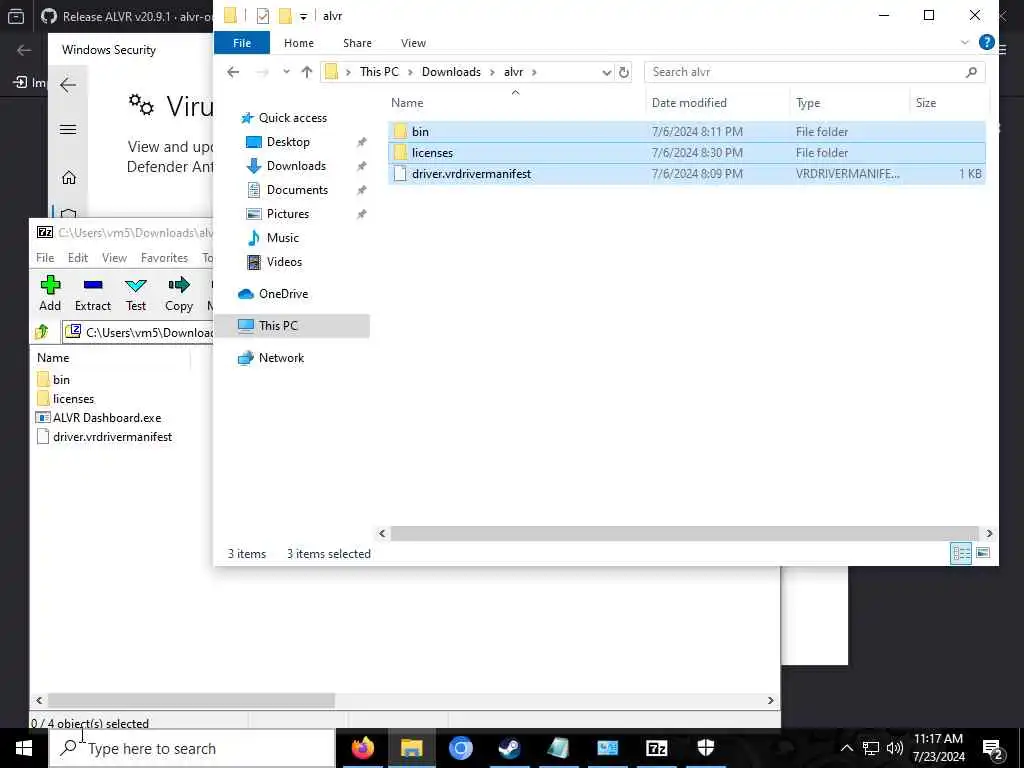Screen dimensions: 1024x768
Task: Go up to the Downloads folder arrow
Action: [307, 72]
